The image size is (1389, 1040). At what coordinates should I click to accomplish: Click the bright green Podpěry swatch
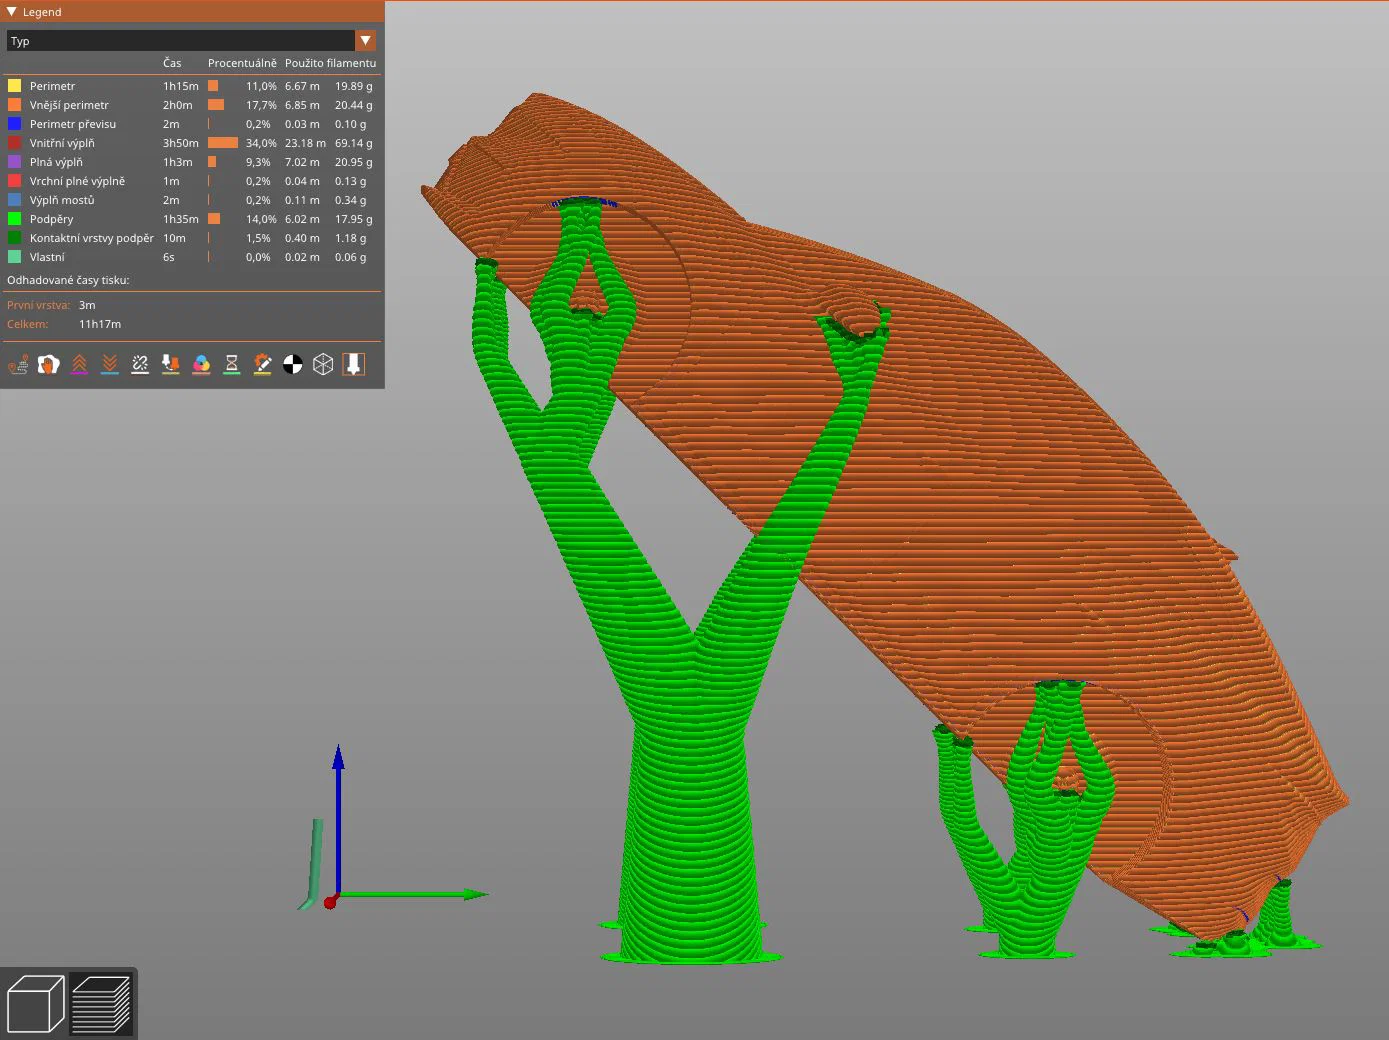tap(15, 219)
